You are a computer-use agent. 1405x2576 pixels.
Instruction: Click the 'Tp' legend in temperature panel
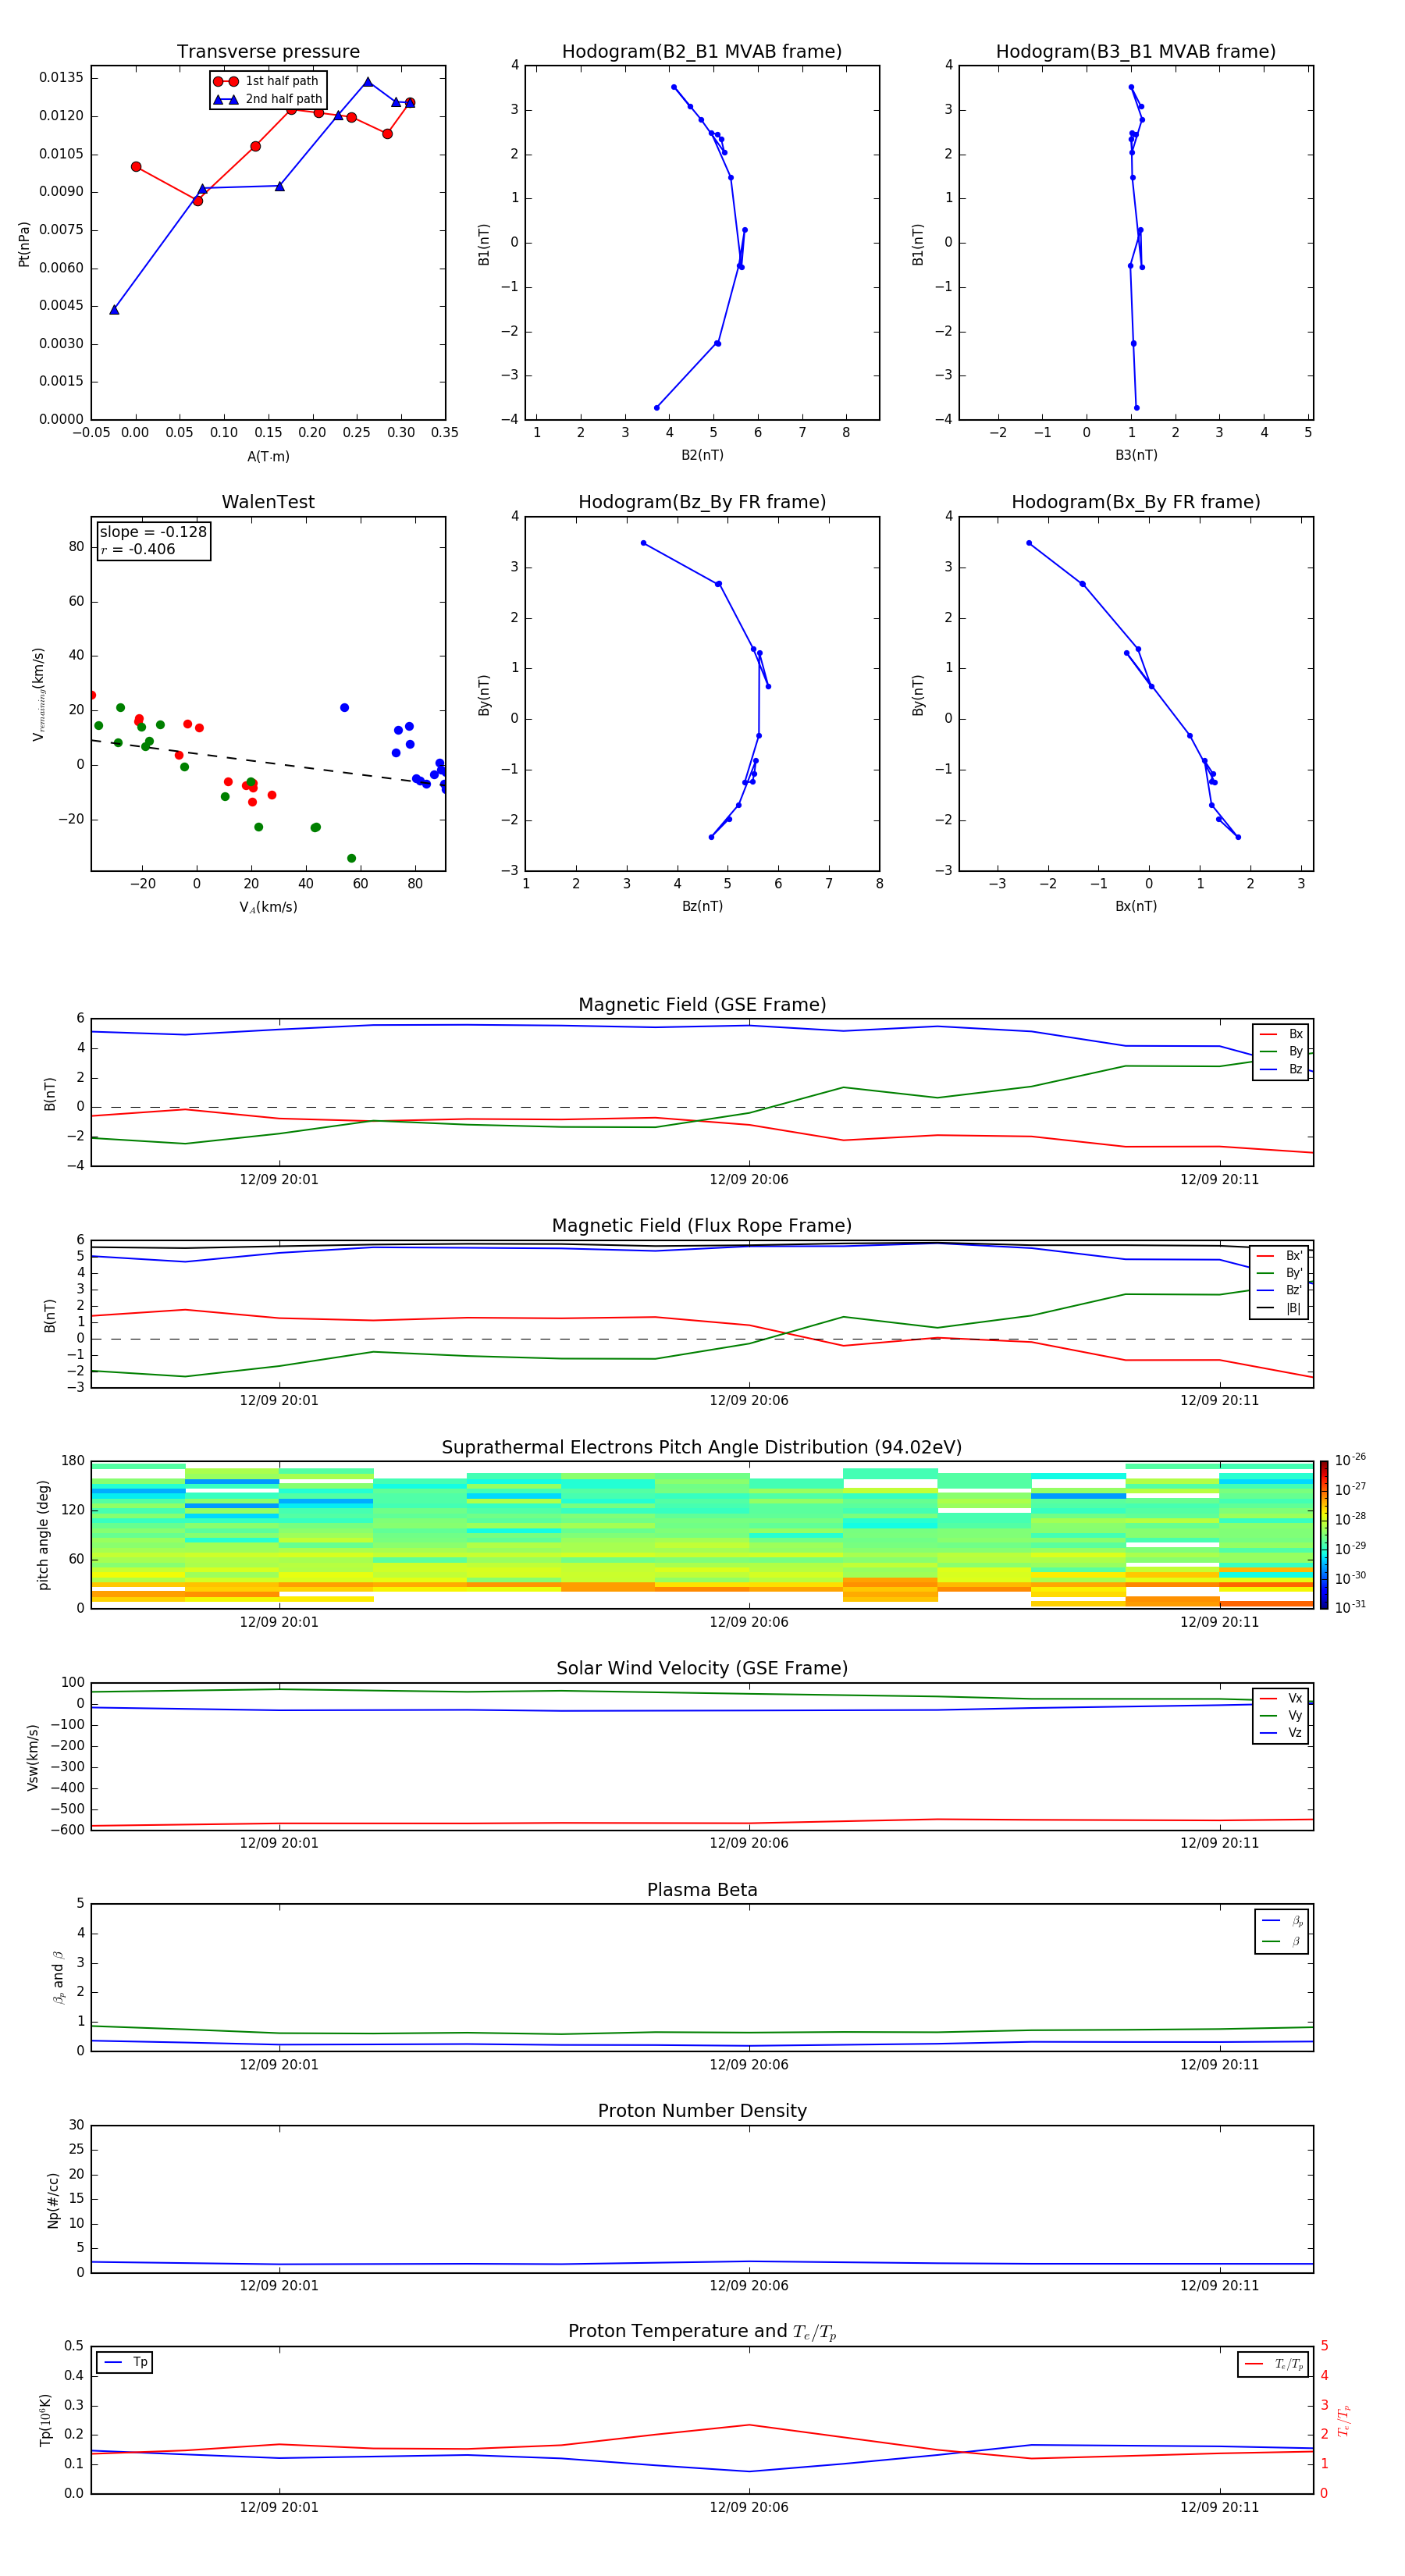(x=125, y=2362)
